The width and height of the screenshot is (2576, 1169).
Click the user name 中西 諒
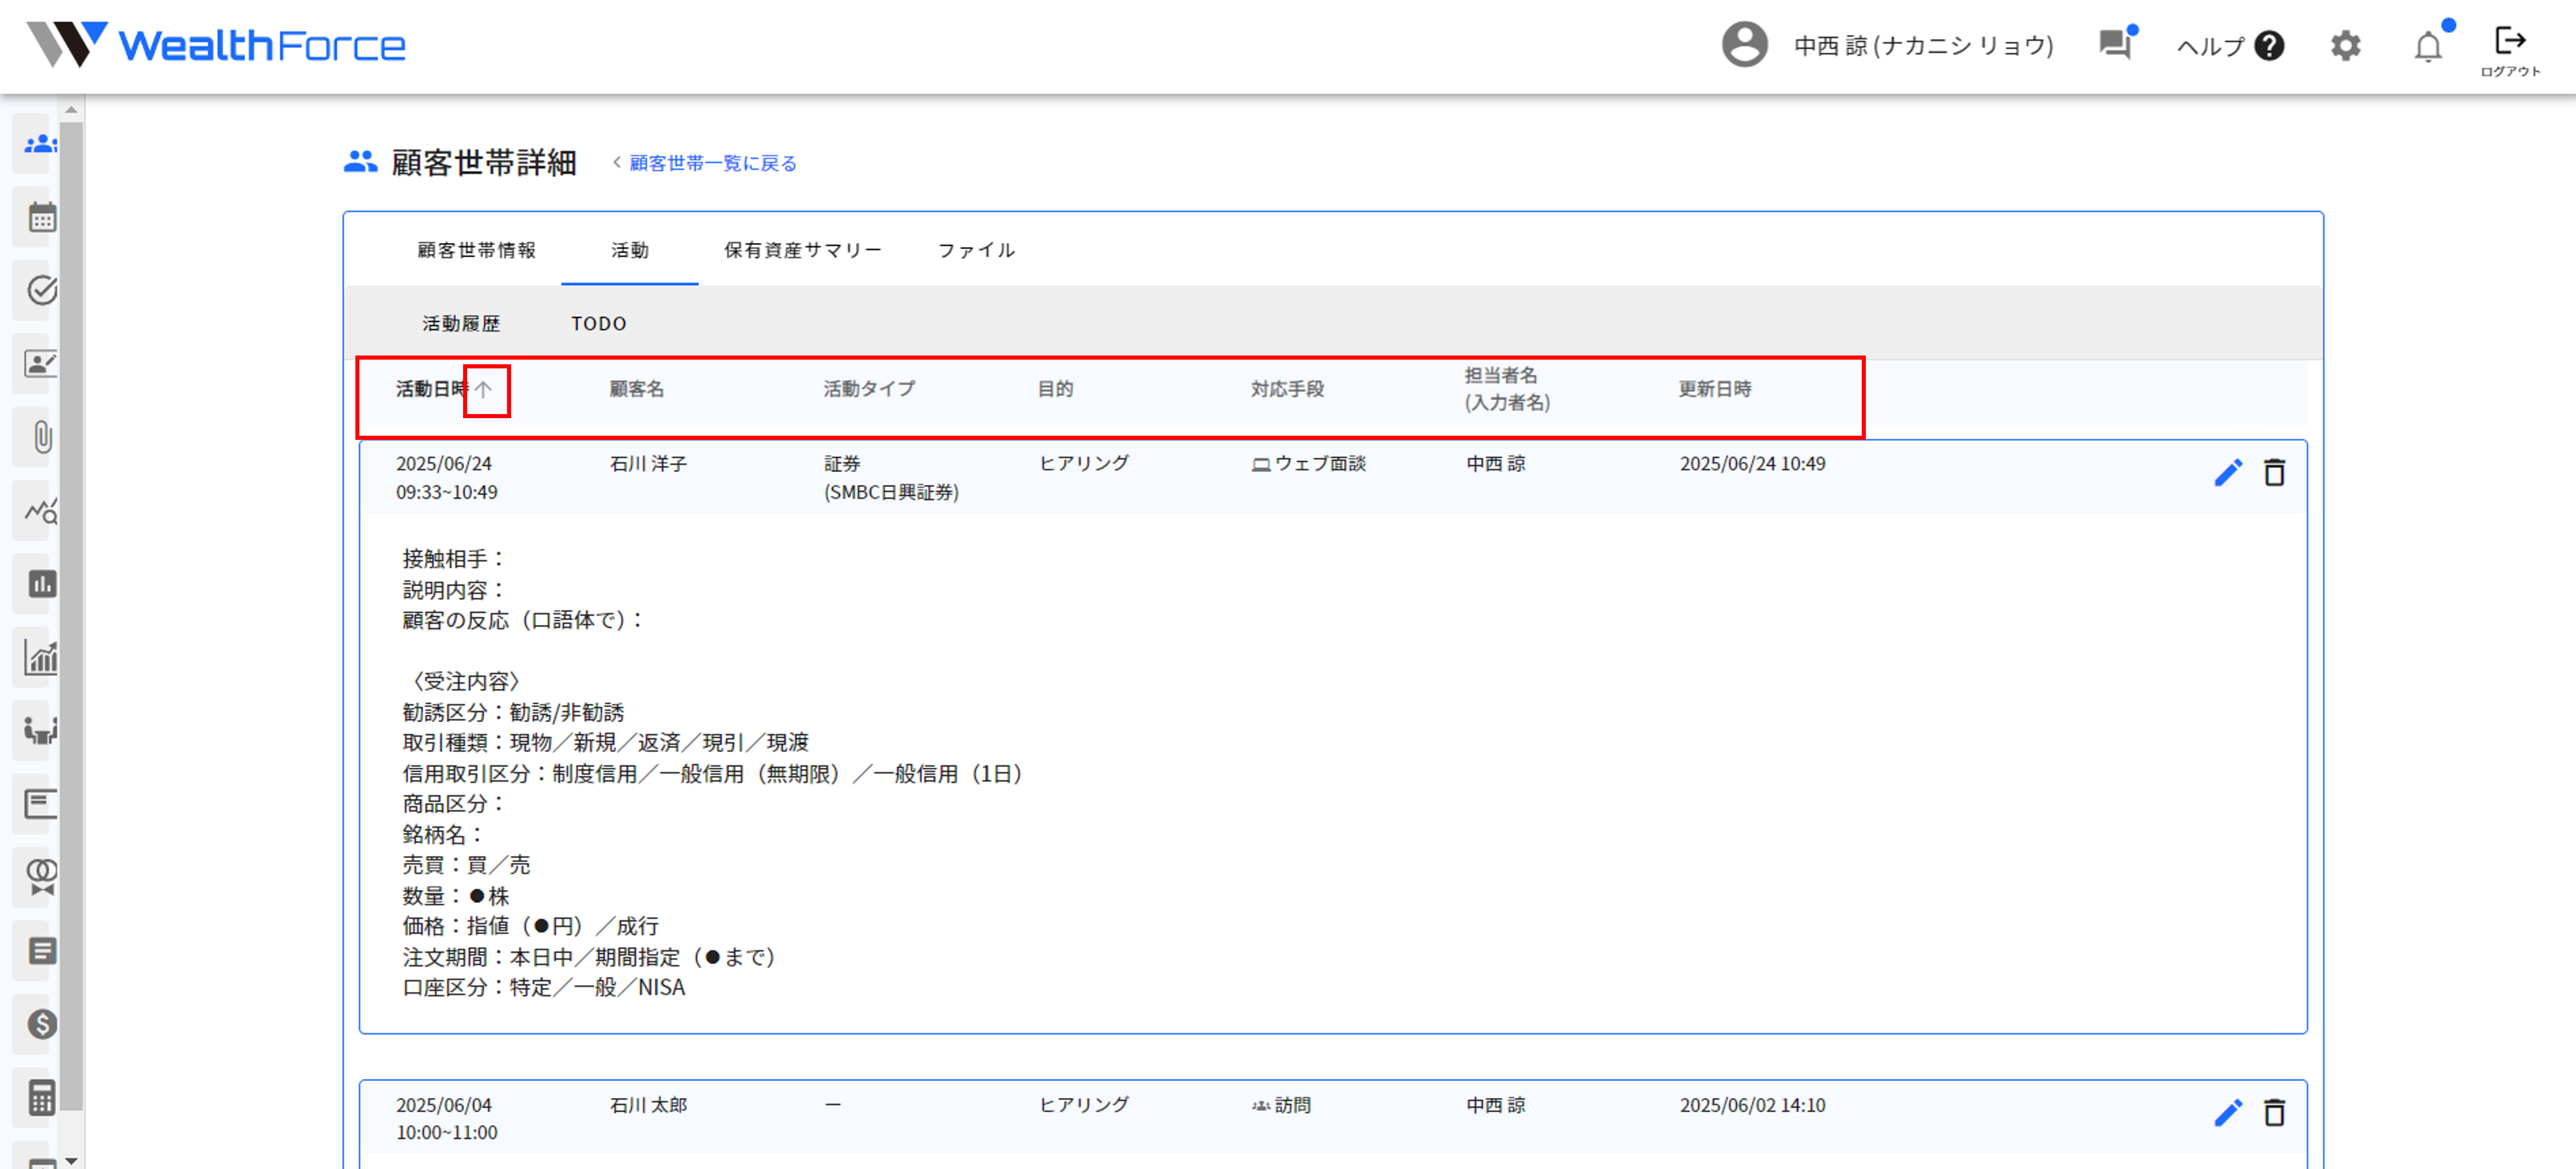click(1923, 46)
